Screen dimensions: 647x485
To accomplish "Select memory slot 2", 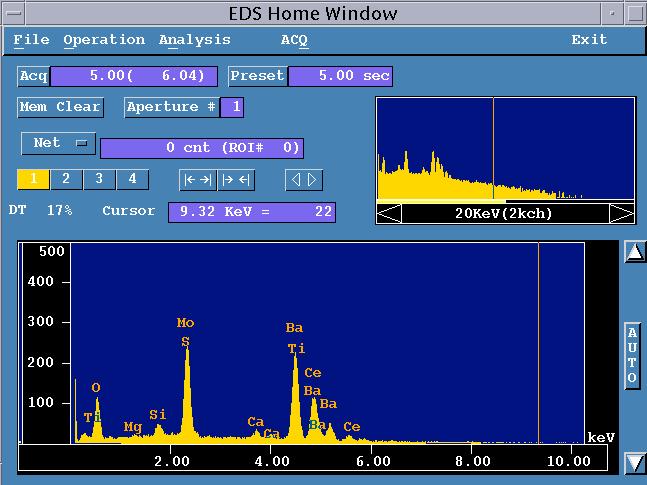I will [x=66, y=180].
